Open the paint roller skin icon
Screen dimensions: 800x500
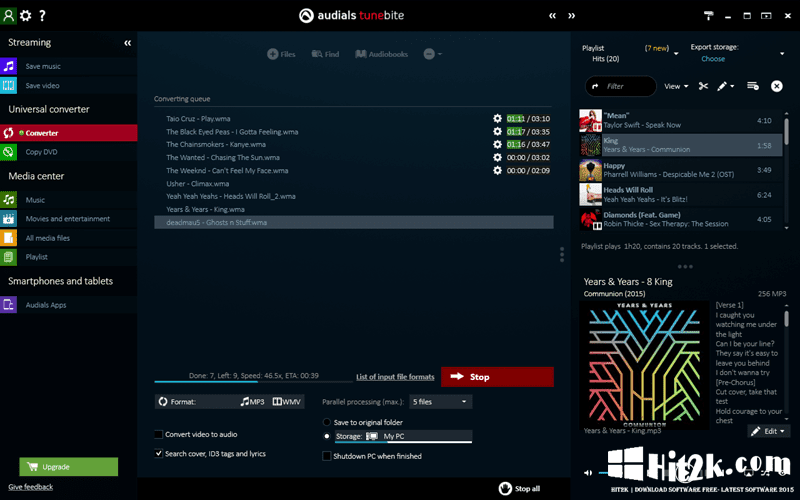(x=709, y=15)
